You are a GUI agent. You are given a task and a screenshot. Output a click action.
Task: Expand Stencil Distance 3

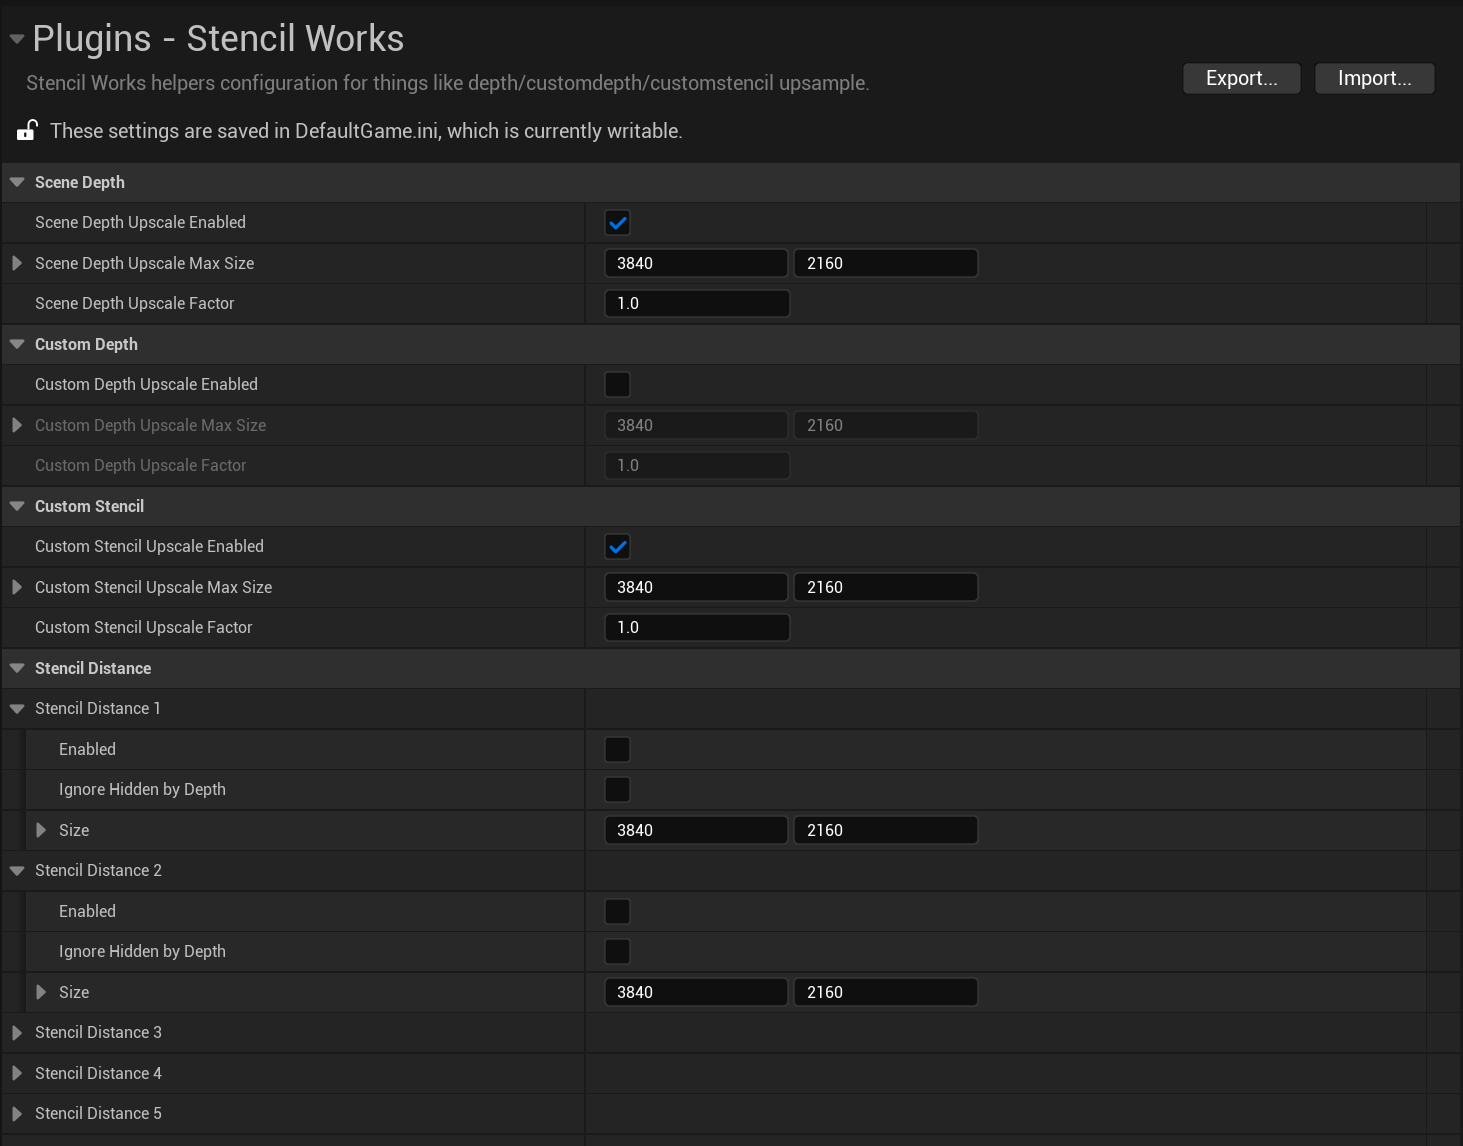click(x=16, y=1032)
